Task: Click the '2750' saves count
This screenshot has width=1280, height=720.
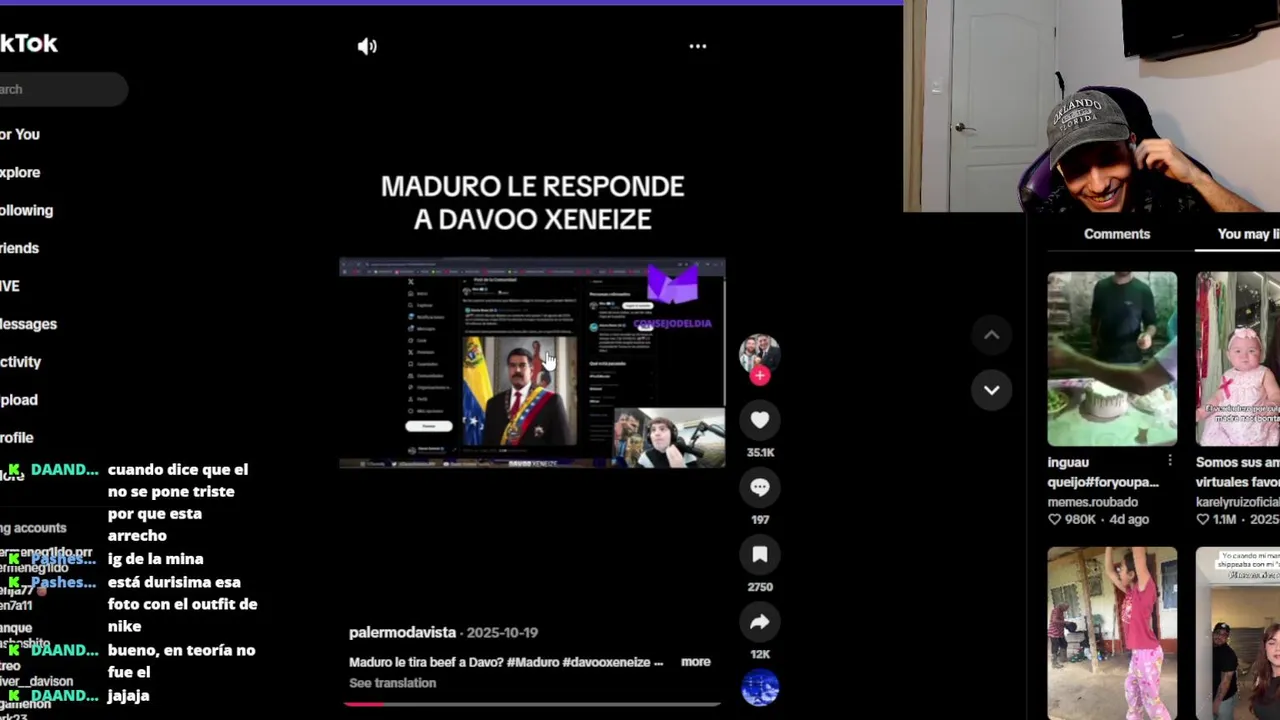Action: pyautogui.click(x=760, y=587)
